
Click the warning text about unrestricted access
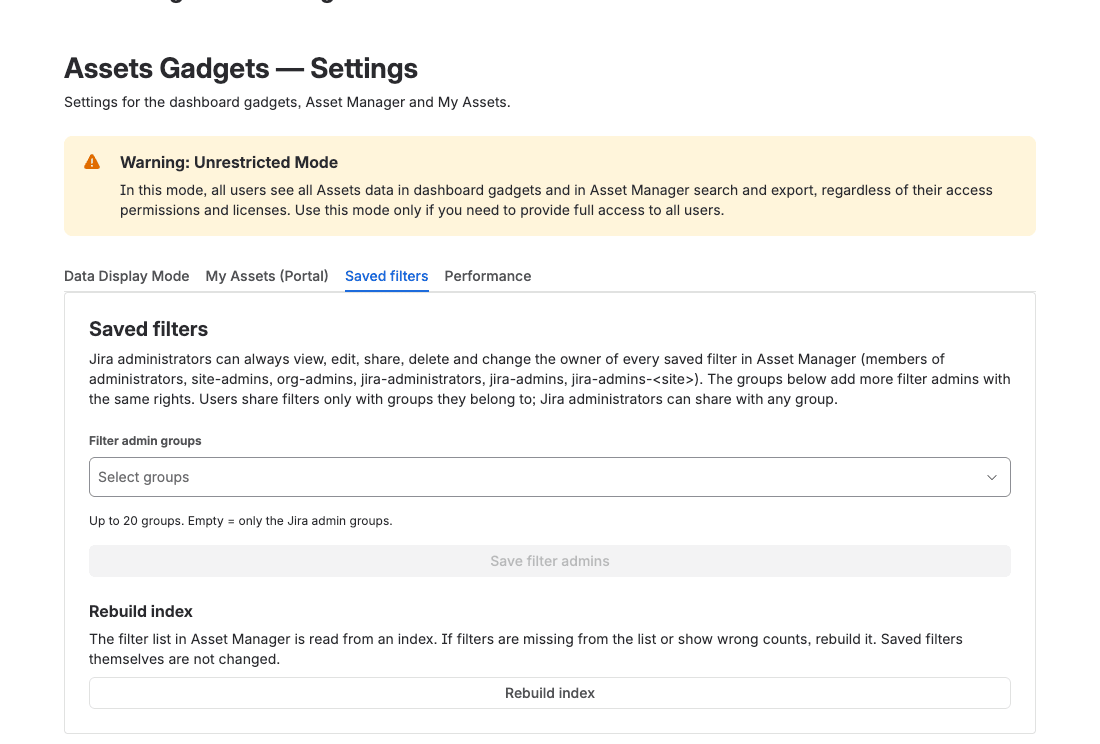pos(556,200)
